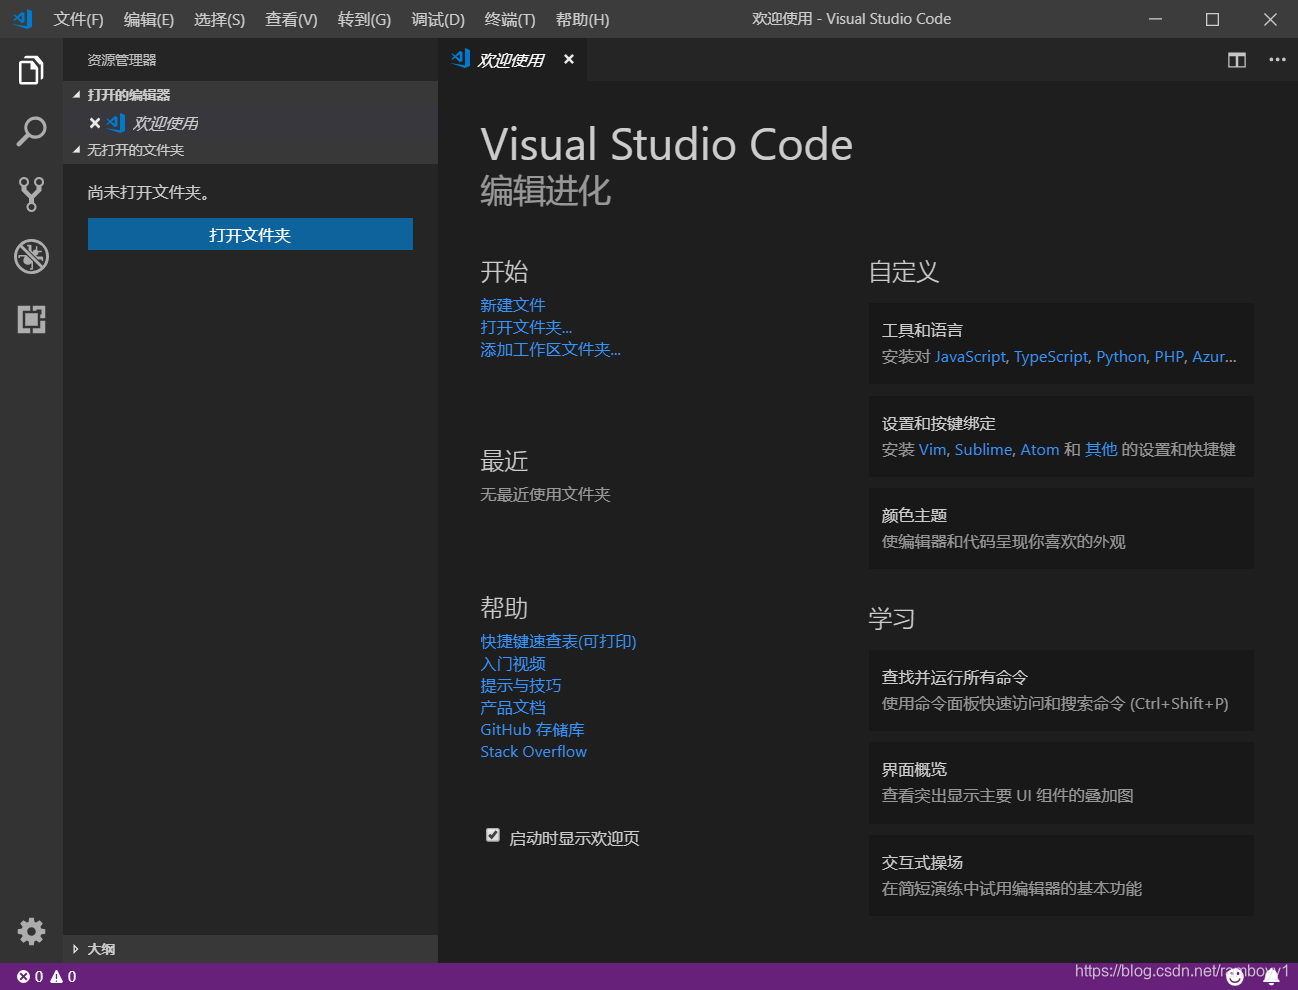This screenshot has width=1298, height=990.
Task: Open the 终端(T) menu
Action: [x=510, y=19]
